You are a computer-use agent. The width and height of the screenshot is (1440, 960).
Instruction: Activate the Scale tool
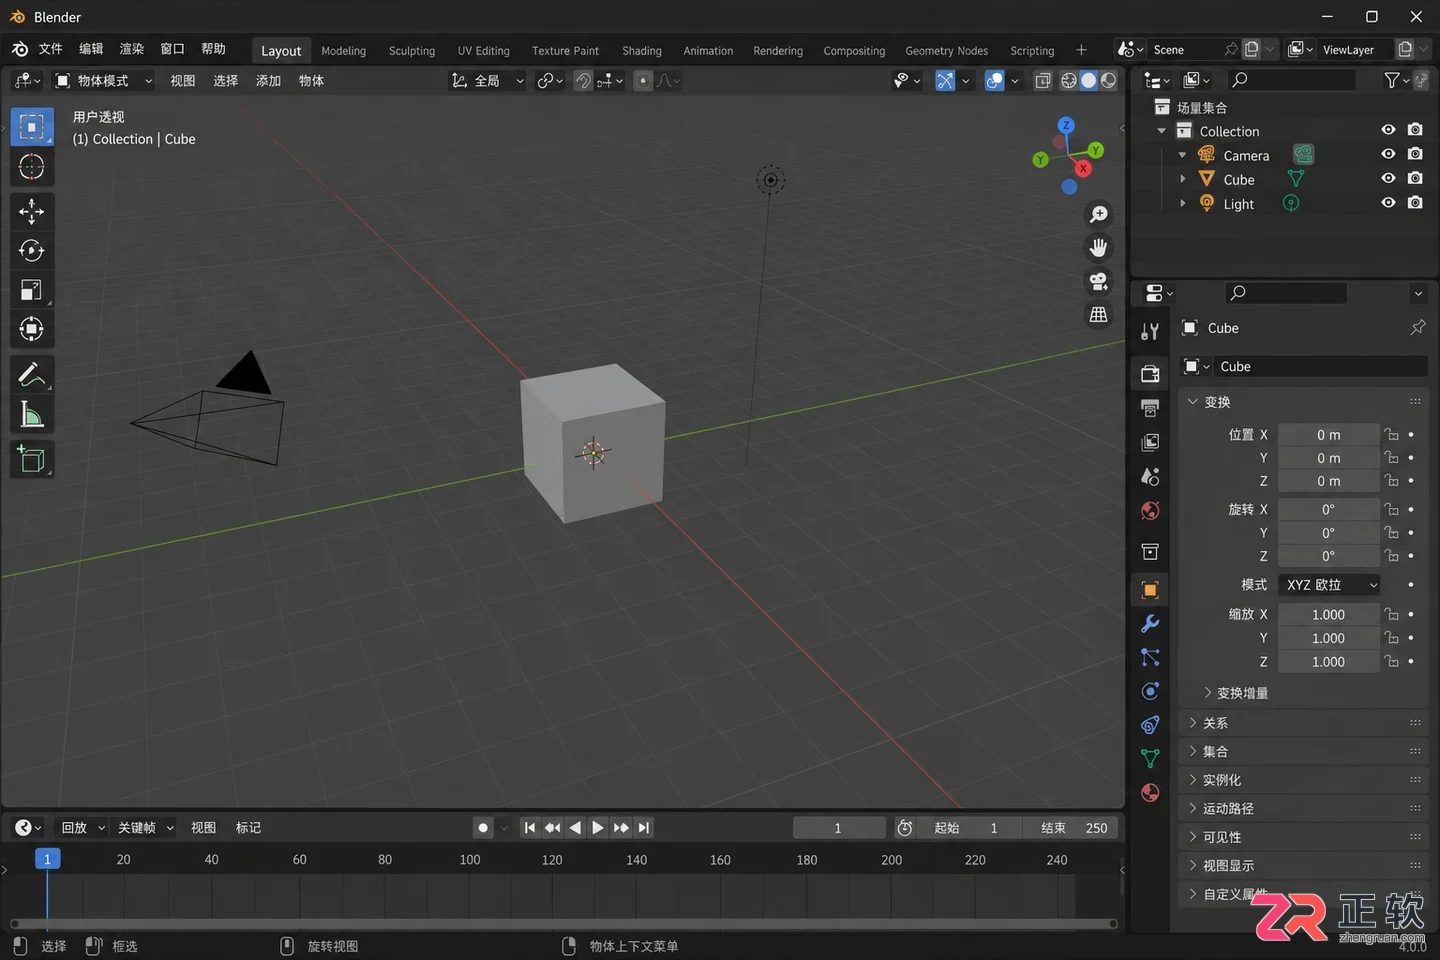[32, 290]
